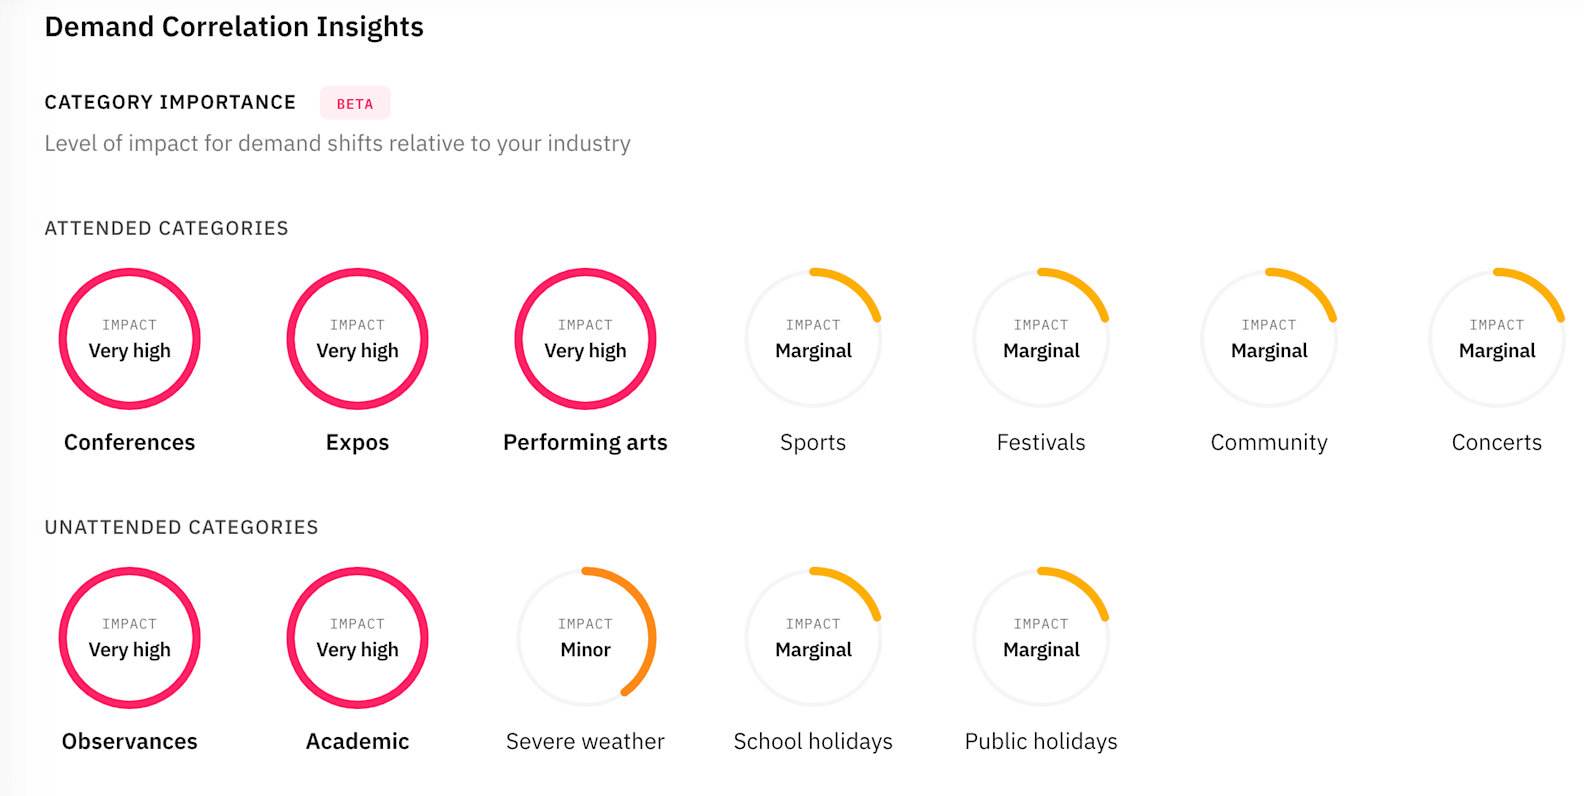
Task: Open the Performing arts impact circle
Action: tap(585, 339)
